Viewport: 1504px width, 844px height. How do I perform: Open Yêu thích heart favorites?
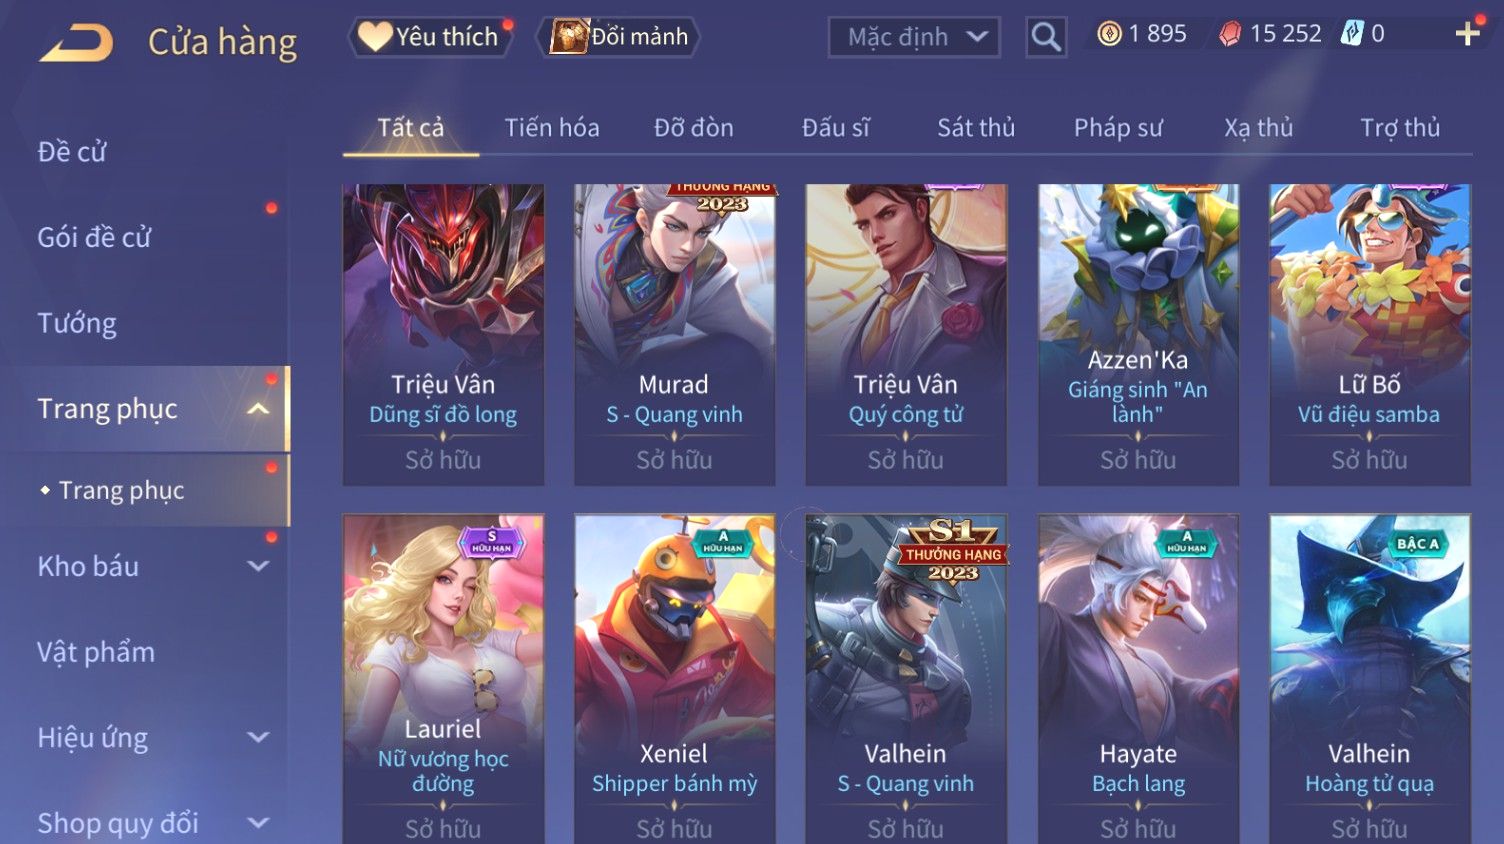[430, 37]
